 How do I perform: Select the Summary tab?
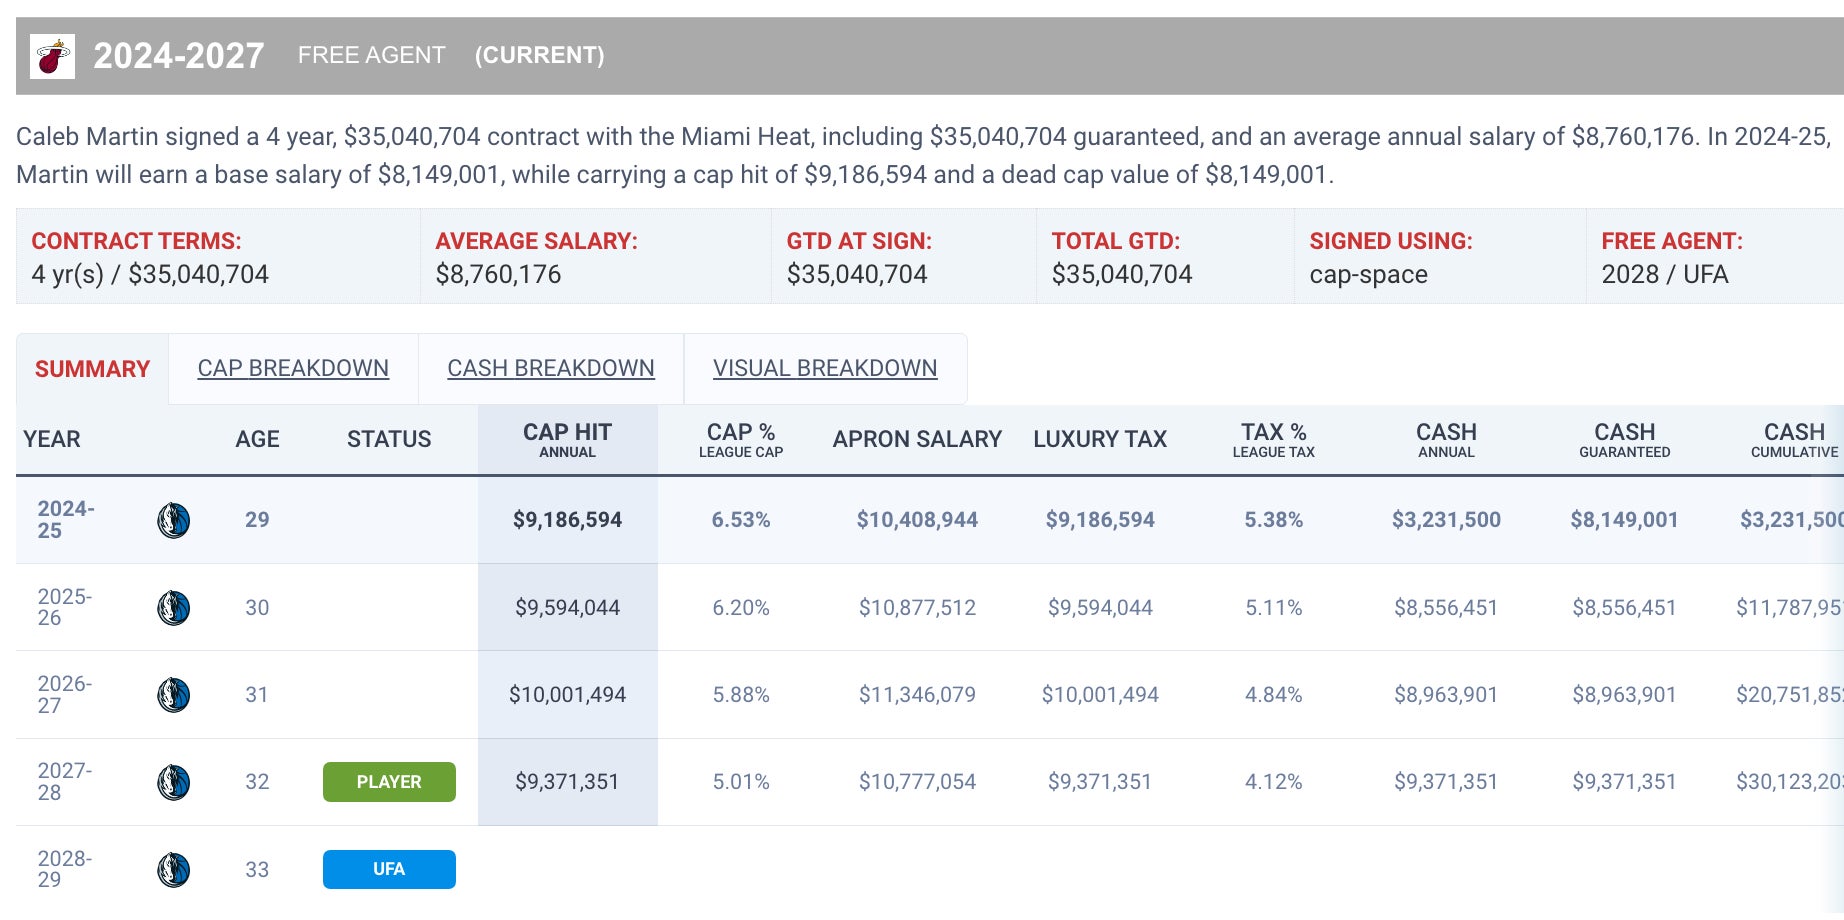[x=92, y=369]
